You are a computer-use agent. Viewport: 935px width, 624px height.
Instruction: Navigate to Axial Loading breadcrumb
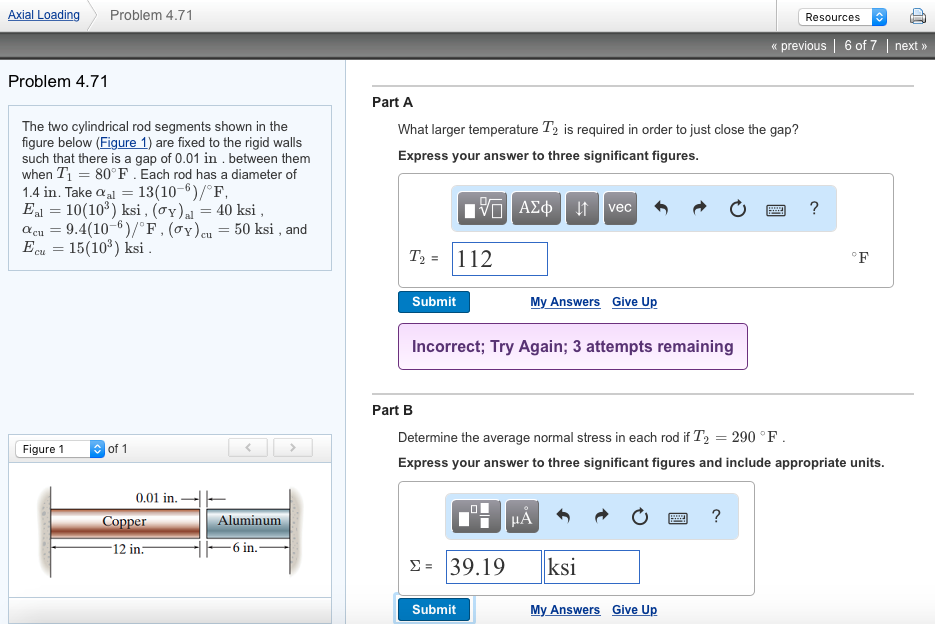[44, 15]
